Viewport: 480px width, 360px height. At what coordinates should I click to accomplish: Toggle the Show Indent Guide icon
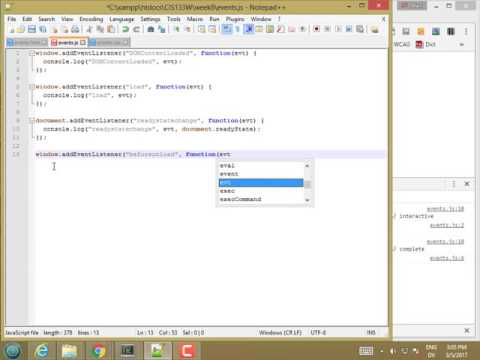[249, 30]
